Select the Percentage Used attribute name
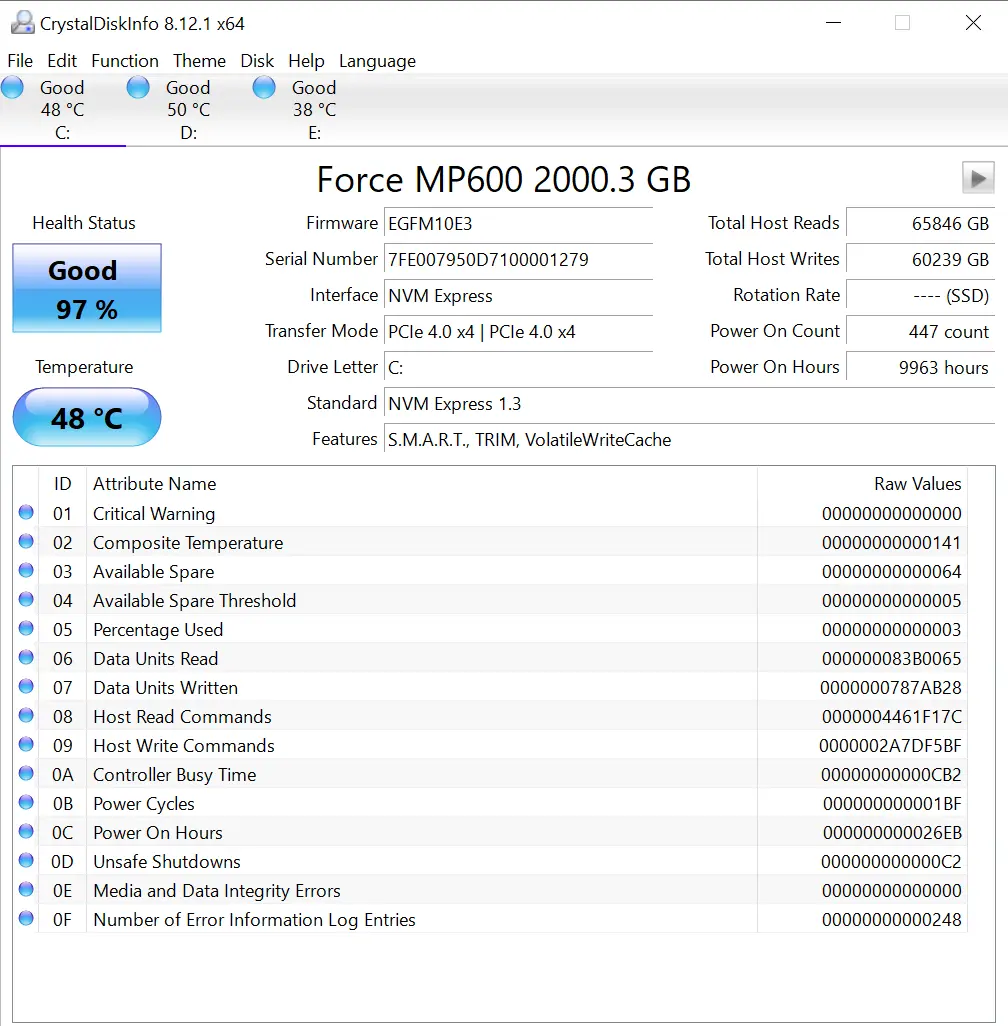Viewport: 1008px width, 1026px height. 158,629
